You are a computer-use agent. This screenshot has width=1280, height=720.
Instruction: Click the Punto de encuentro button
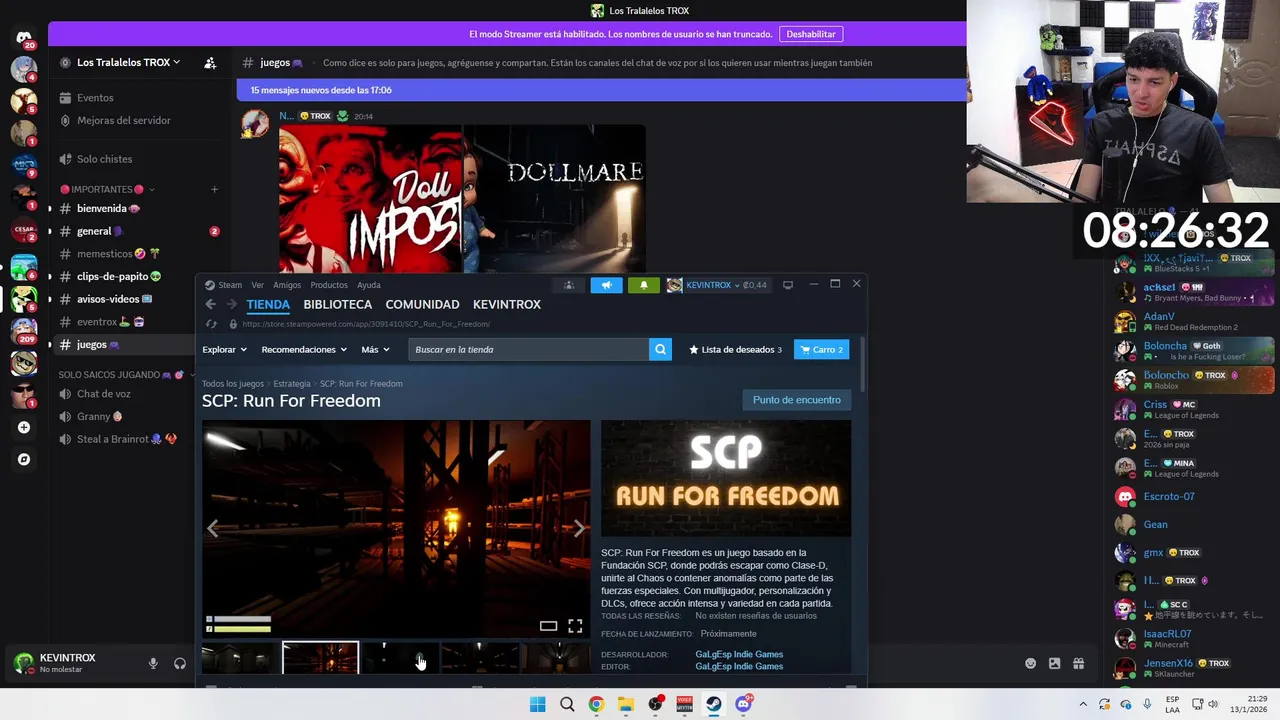797,400
